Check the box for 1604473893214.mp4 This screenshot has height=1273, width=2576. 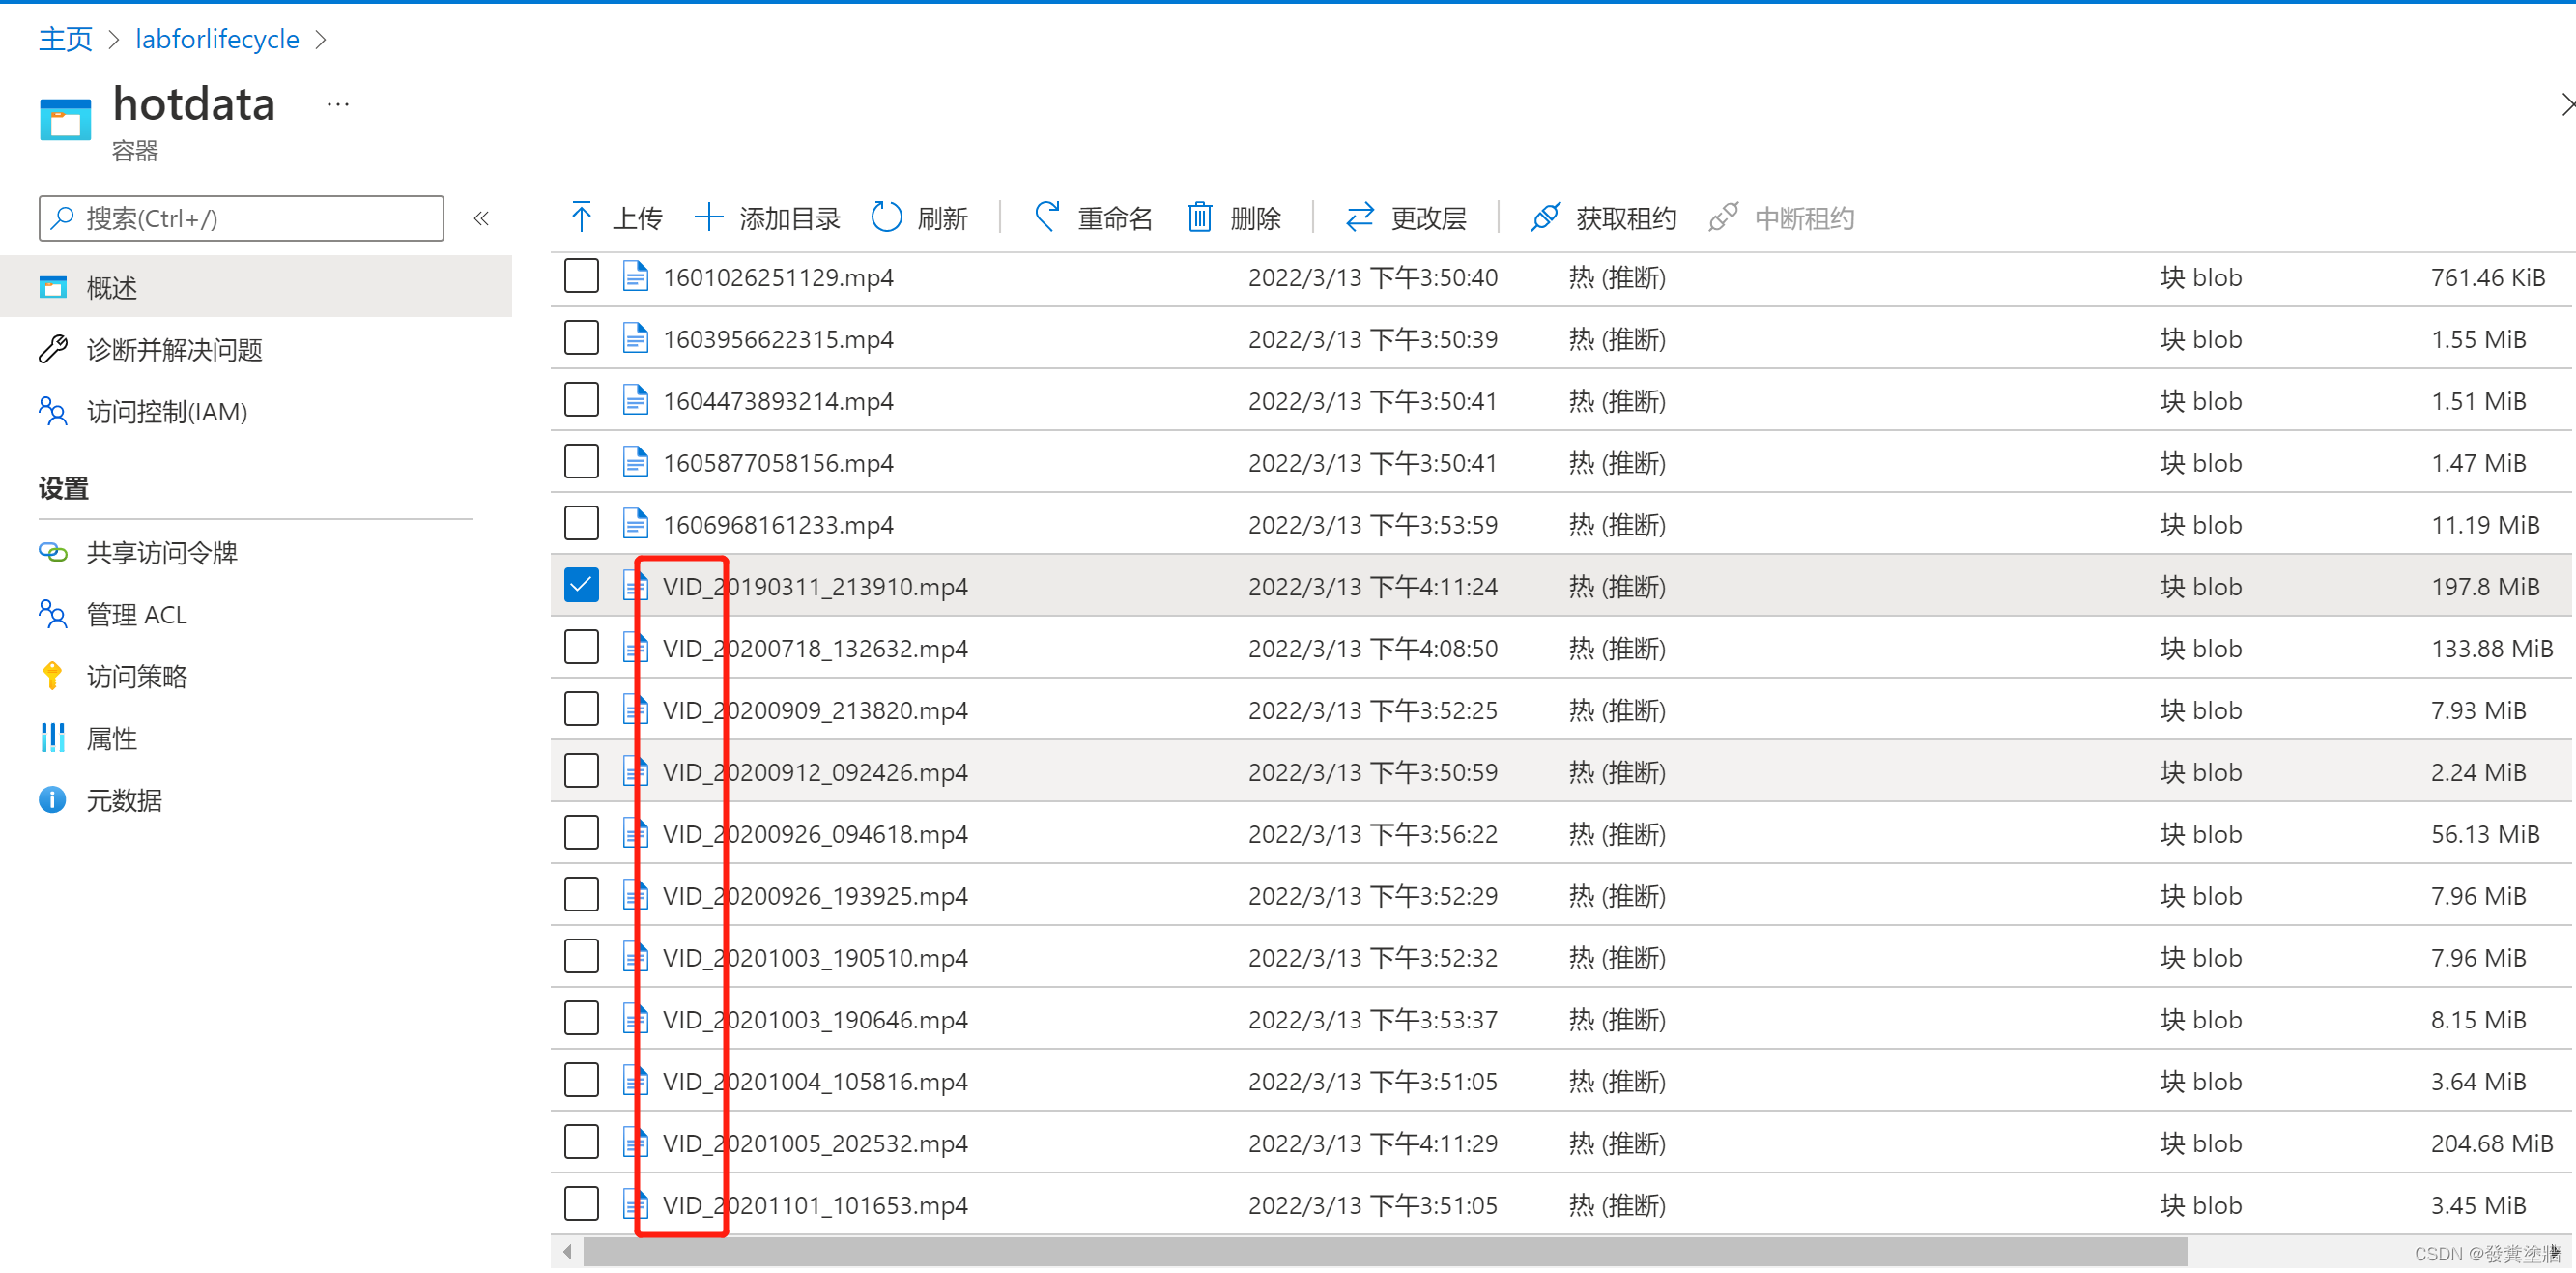point(581,400)
